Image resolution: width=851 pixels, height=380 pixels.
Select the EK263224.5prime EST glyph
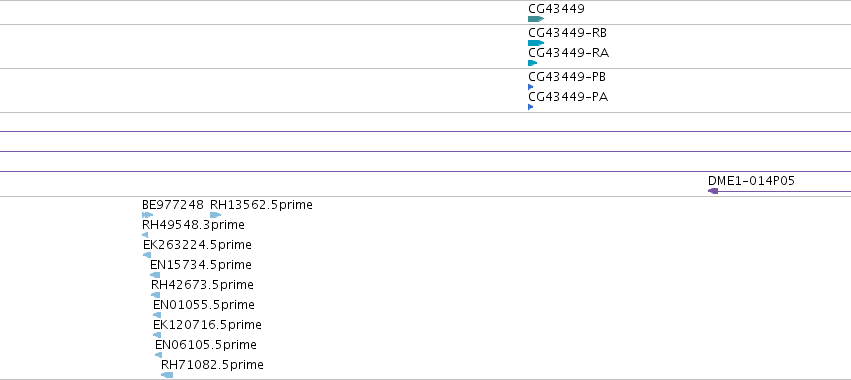point(147,255)
